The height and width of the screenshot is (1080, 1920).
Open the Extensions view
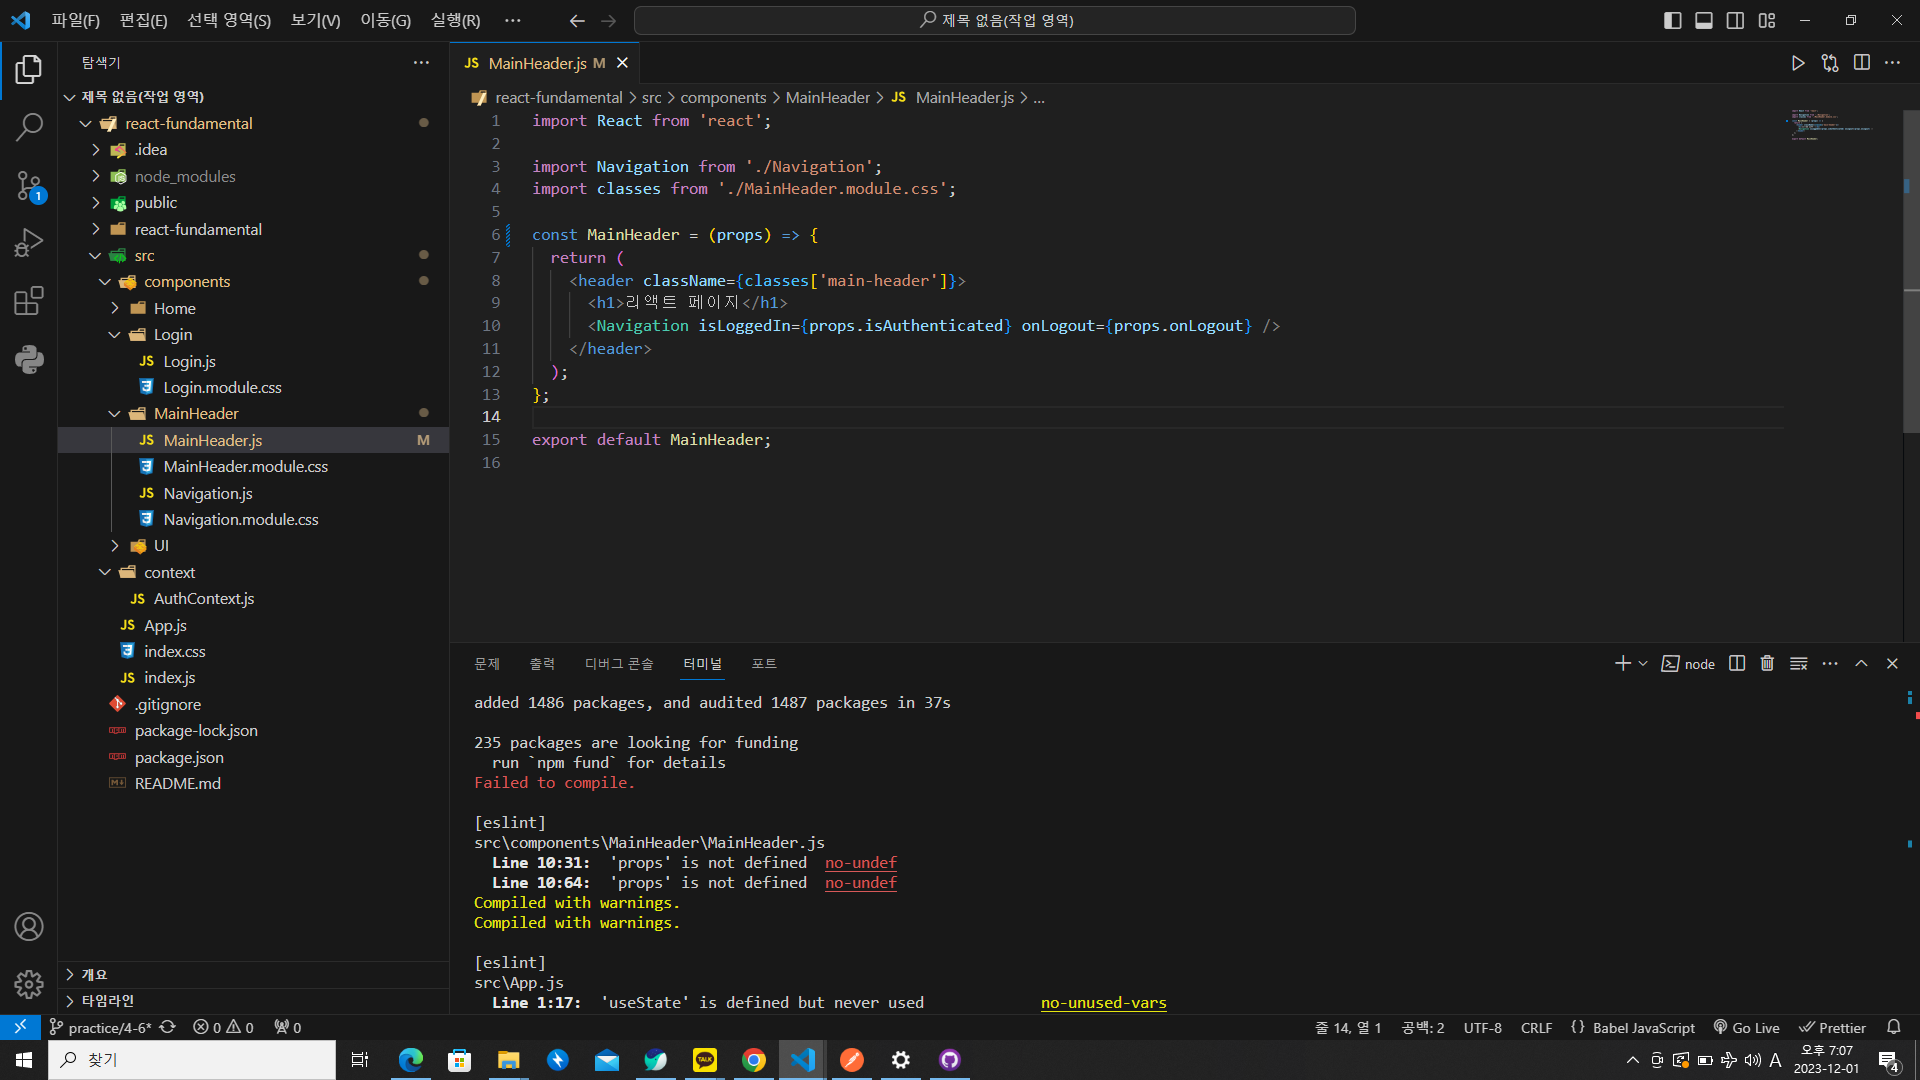pyautogui.click(x=29, y=301)
